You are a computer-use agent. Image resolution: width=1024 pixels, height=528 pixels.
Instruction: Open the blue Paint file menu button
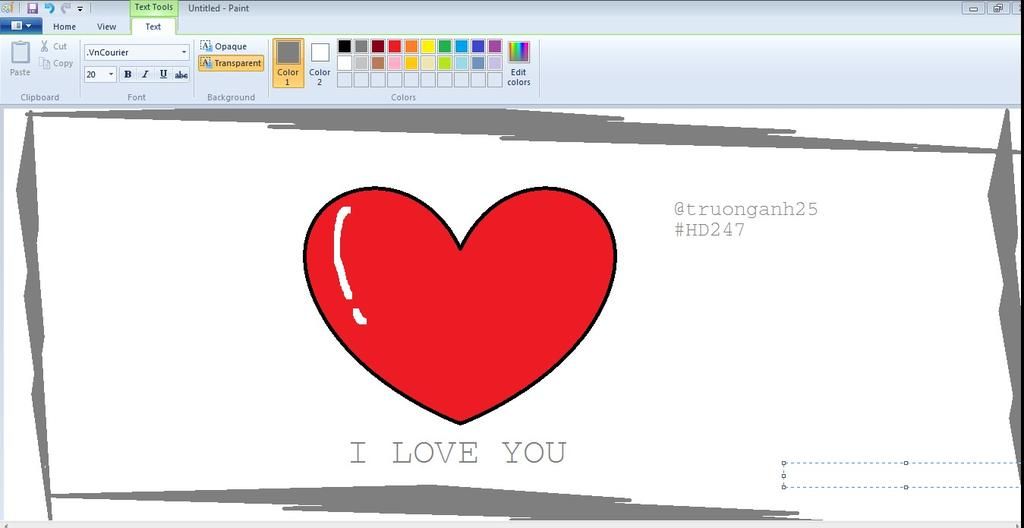[x=21, y=25]
